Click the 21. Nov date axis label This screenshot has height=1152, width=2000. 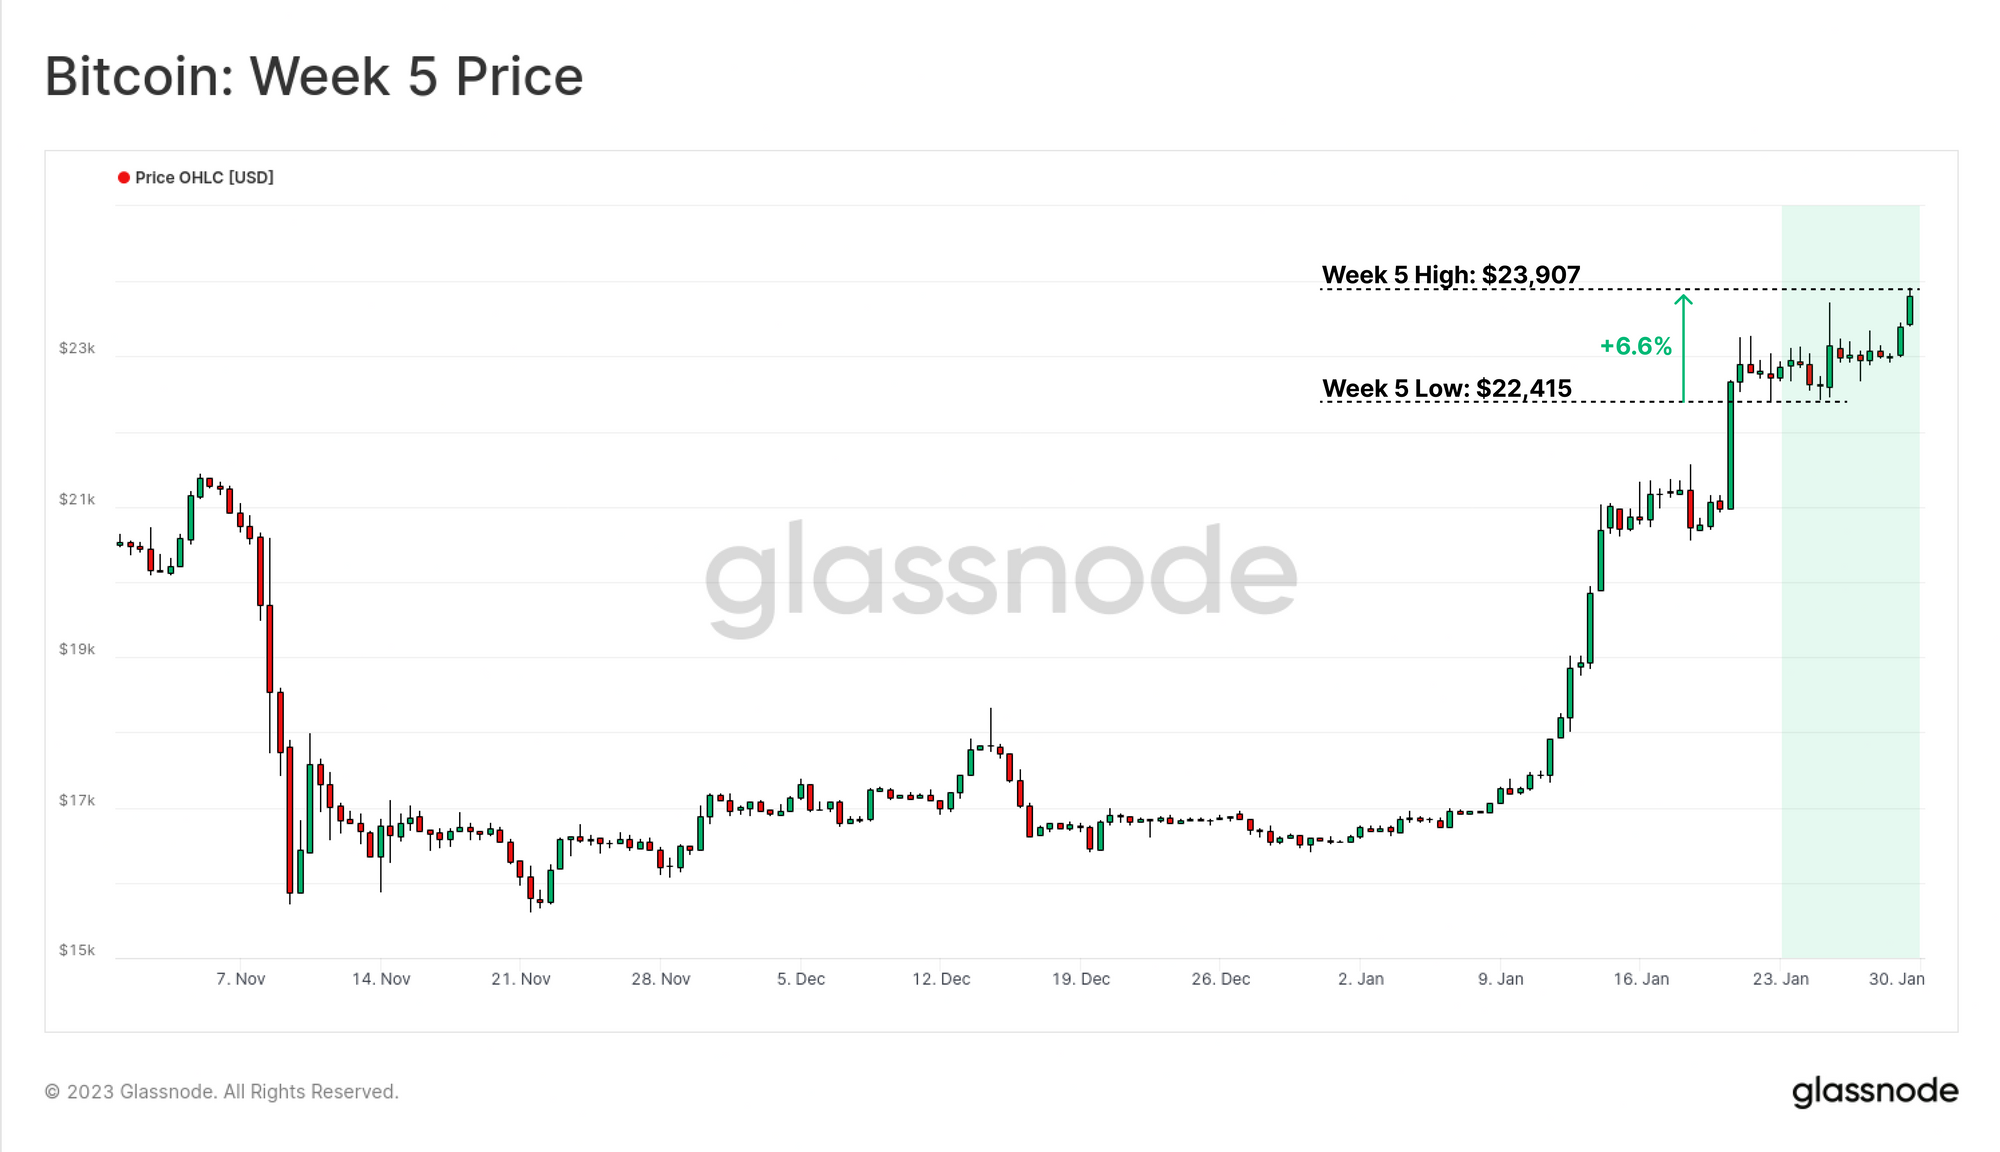click(521, 979)
